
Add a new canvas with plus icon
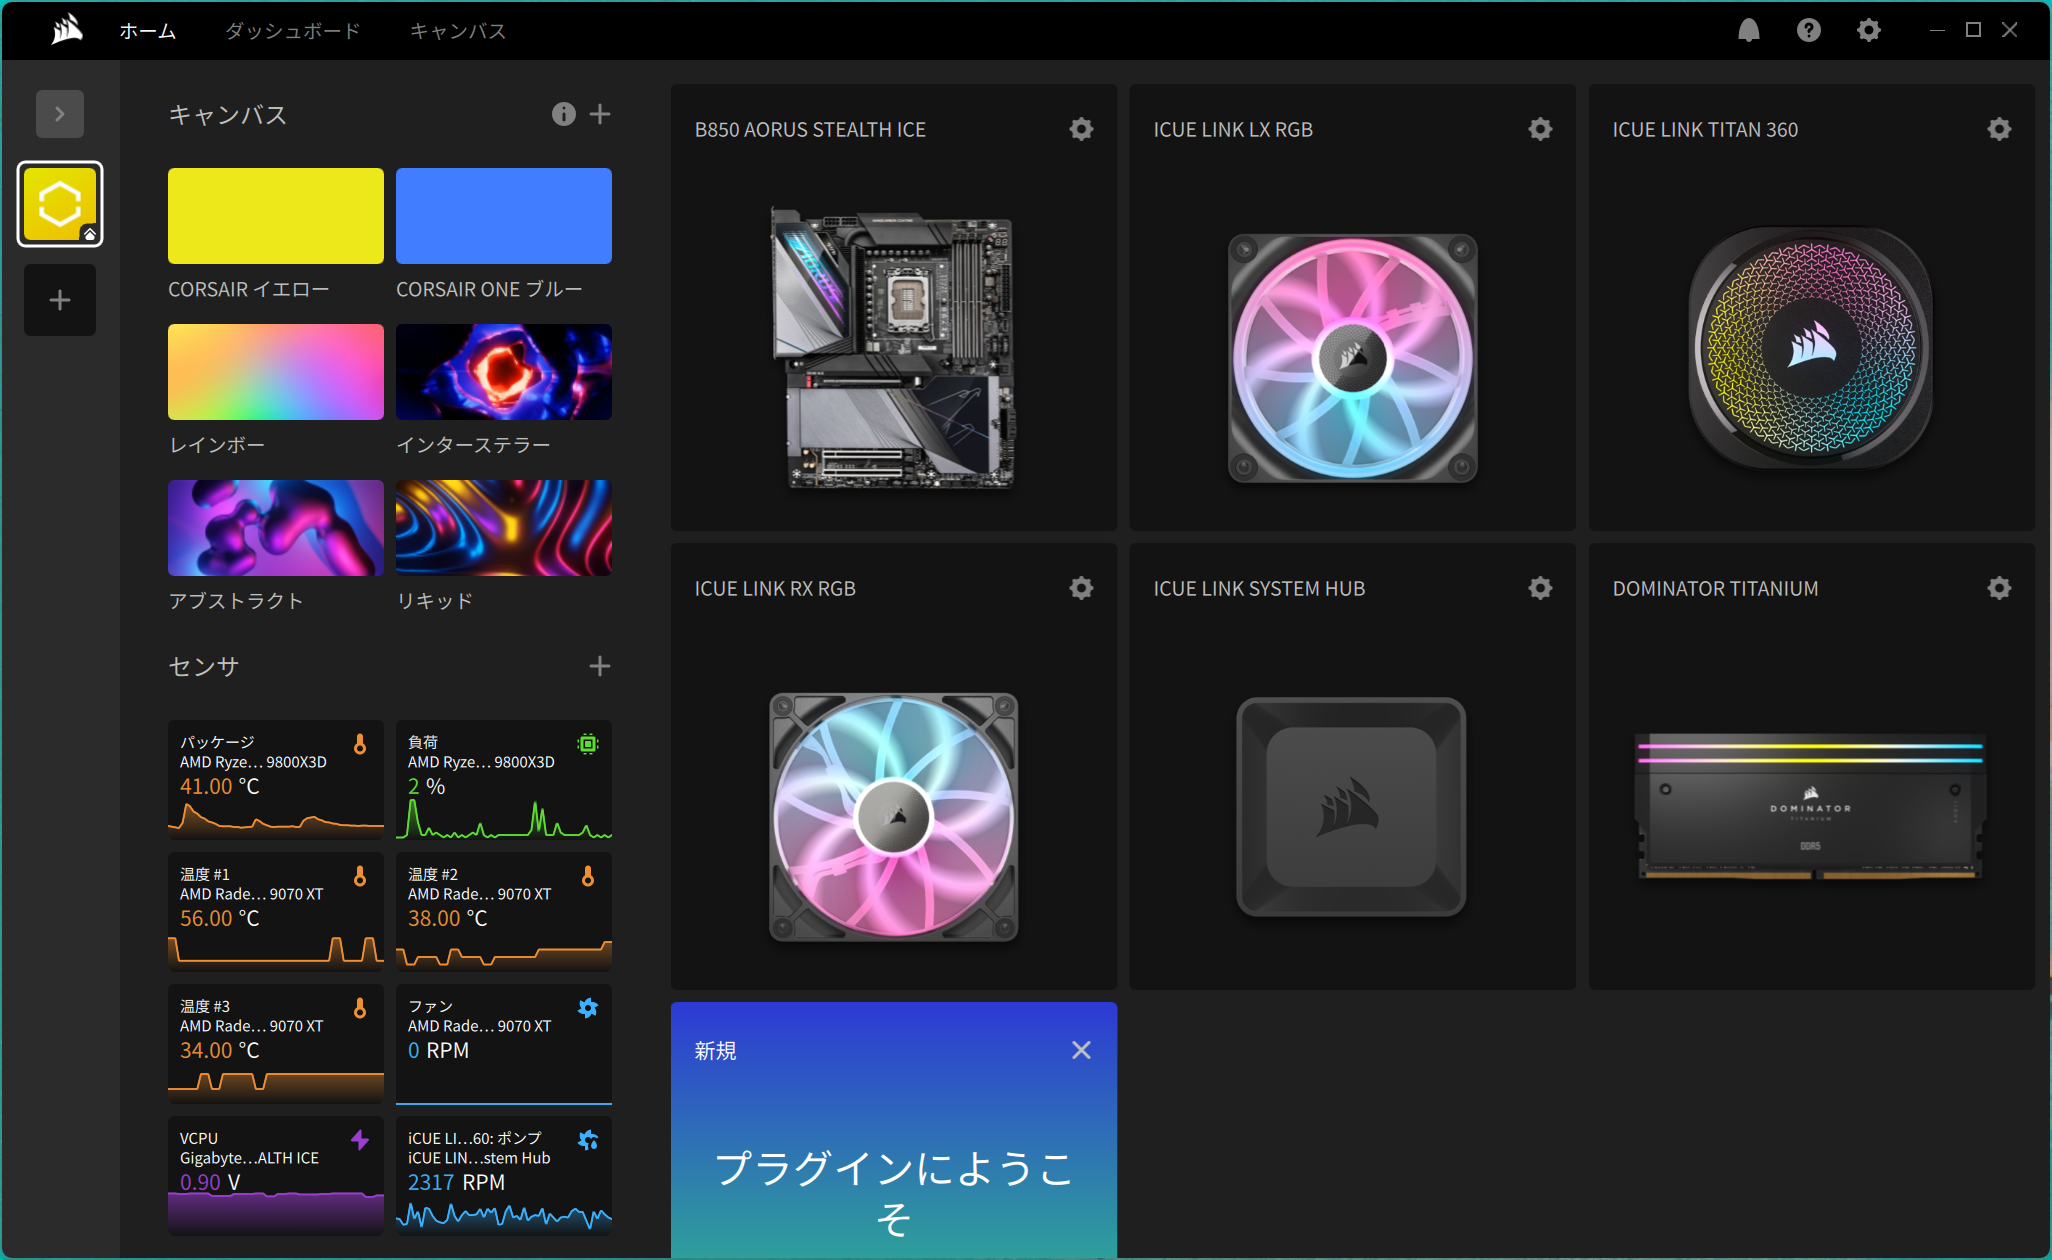tap(600, 114)
